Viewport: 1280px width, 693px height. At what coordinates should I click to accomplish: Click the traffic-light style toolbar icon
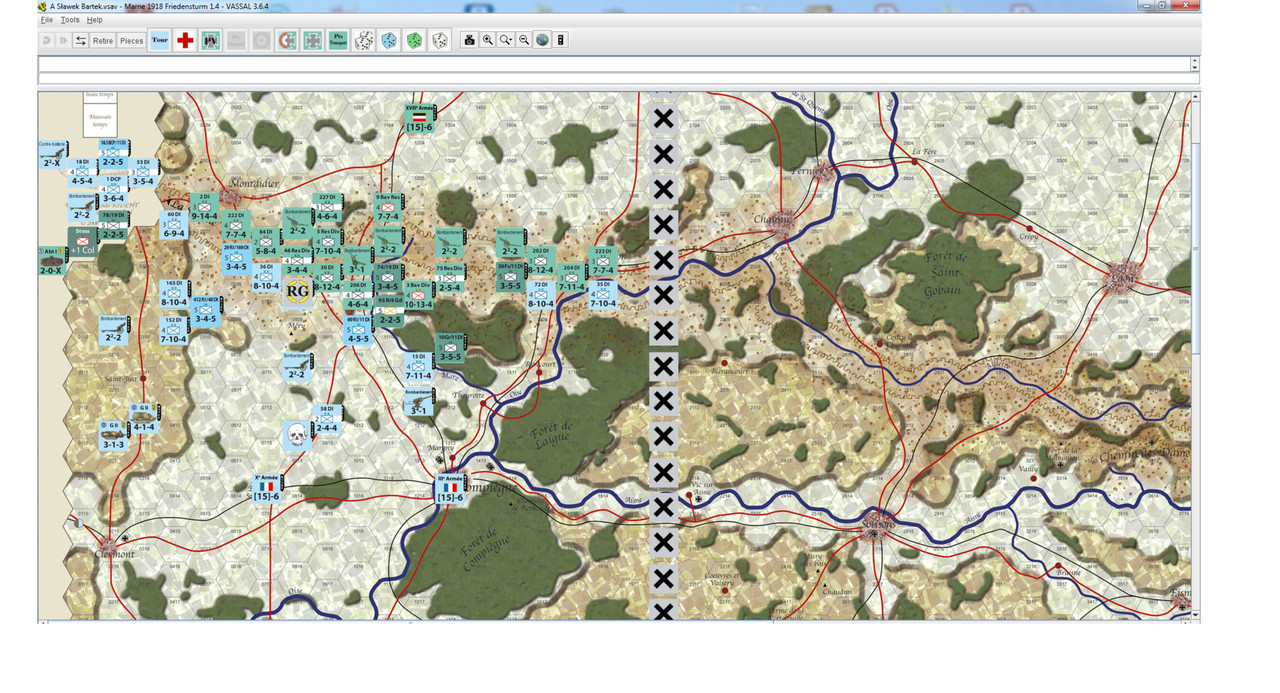click(561, 40)
